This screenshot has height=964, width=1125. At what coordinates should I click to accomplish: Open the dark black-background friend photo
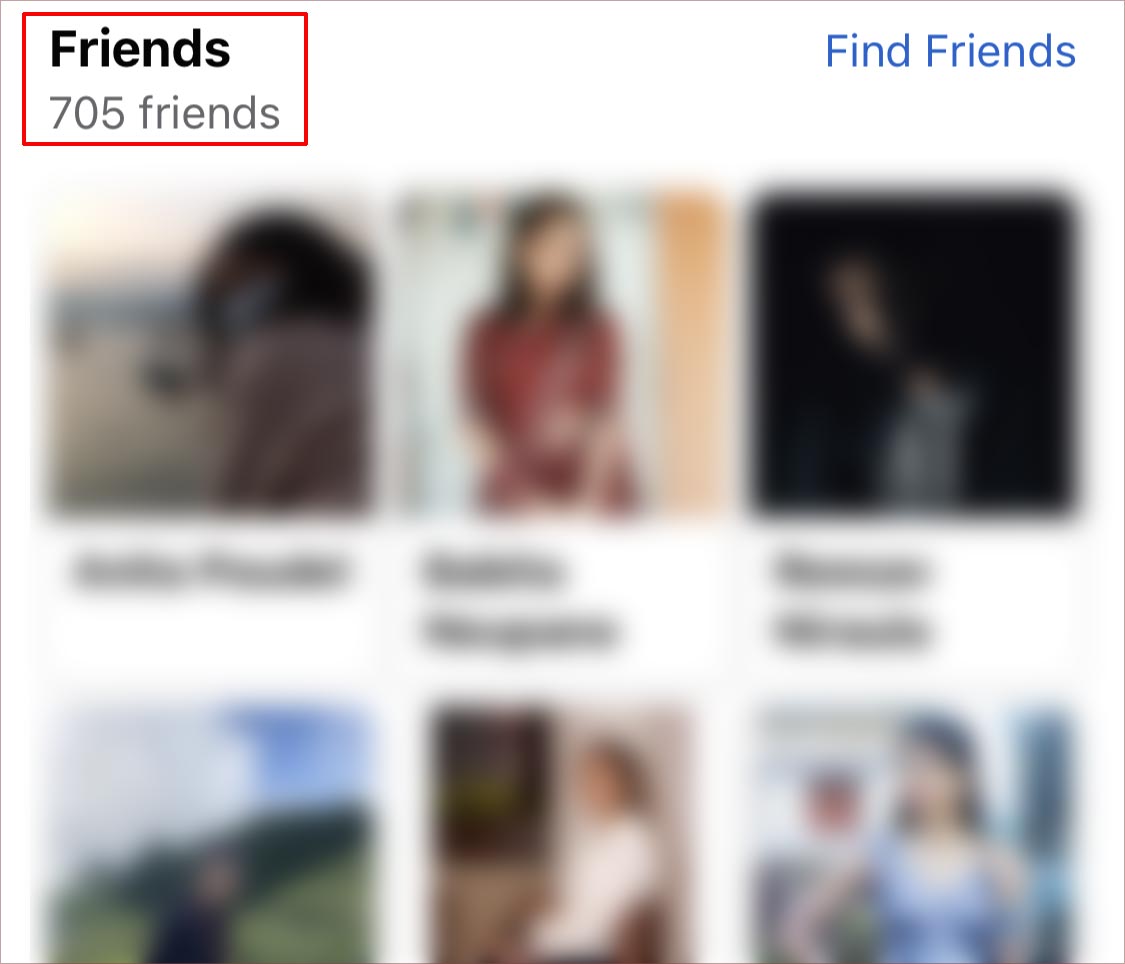click(913, 353)
